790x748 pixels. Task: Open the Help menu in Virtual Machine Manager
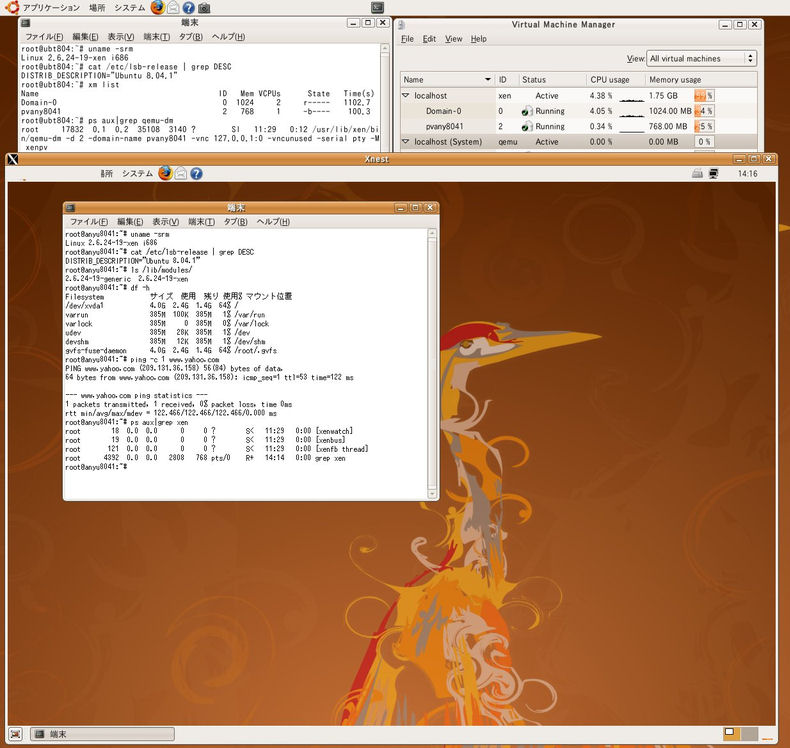coord(479,39)
